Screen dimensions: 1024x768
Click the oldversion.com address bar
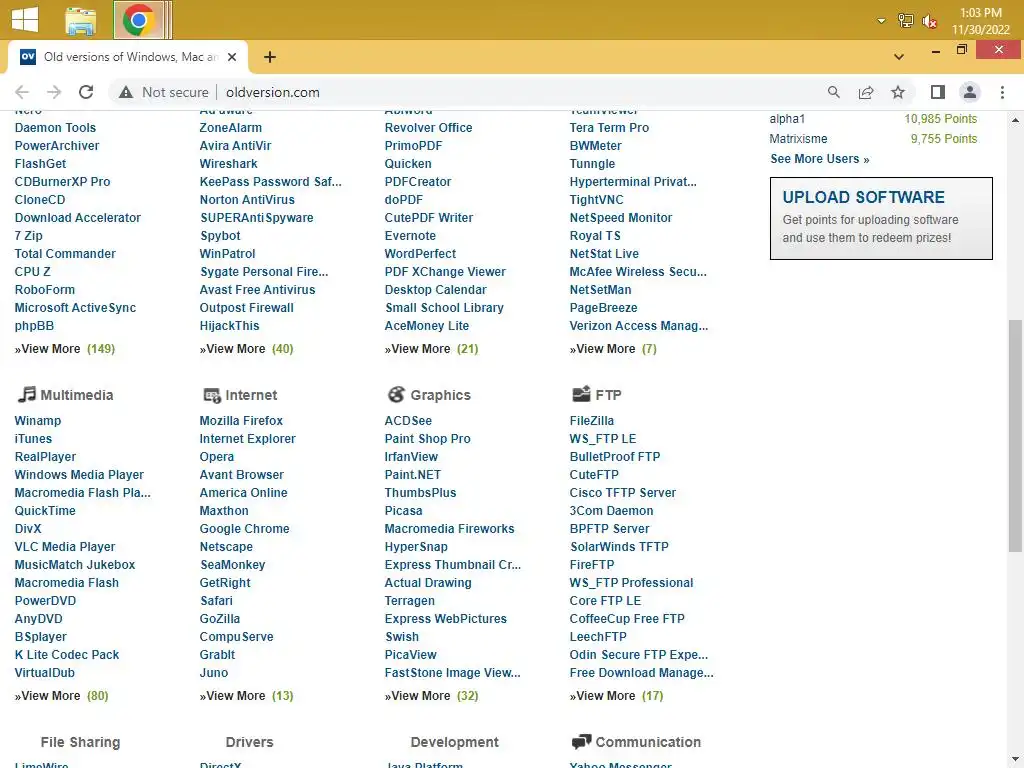tap(272, 92)
